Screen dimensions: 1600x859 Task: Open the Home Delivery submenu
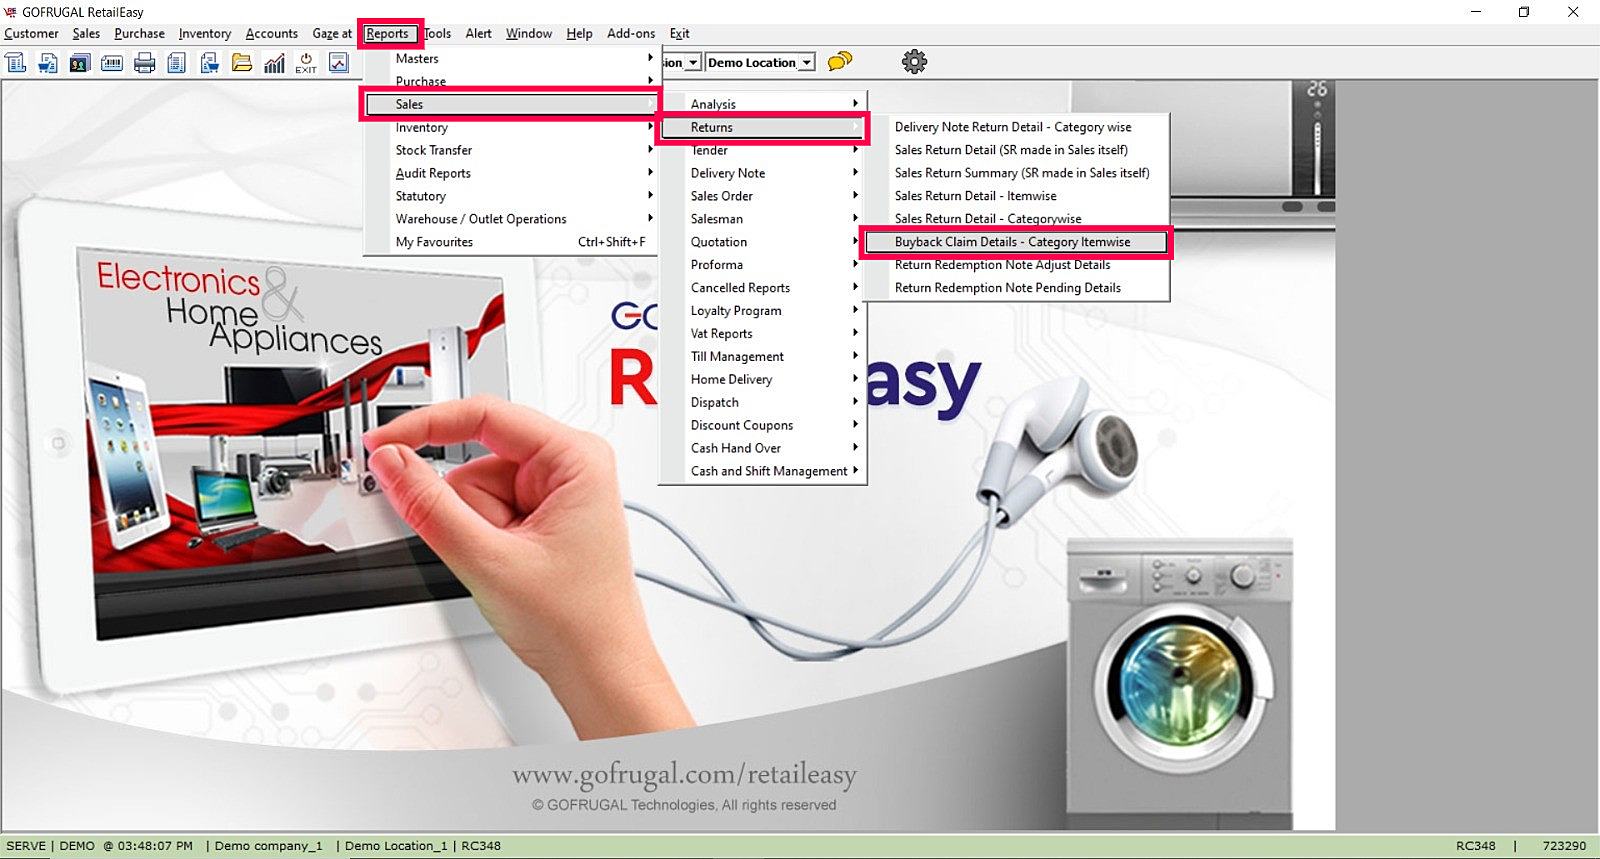(763, 380)
